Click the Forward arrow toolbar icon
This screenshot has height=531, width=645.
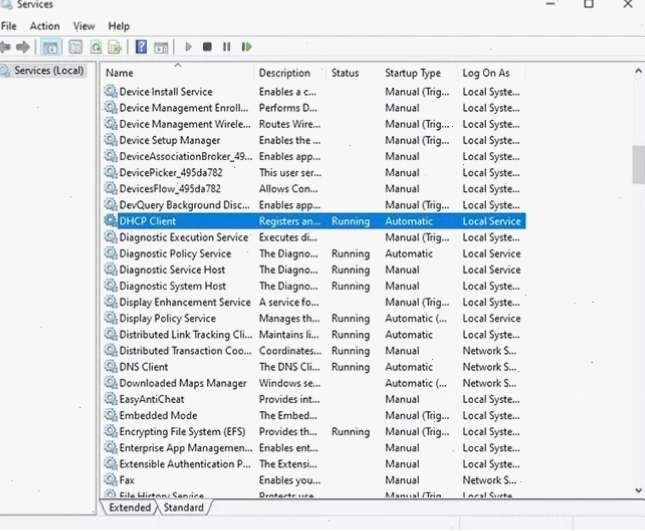[x=23, y=47]
